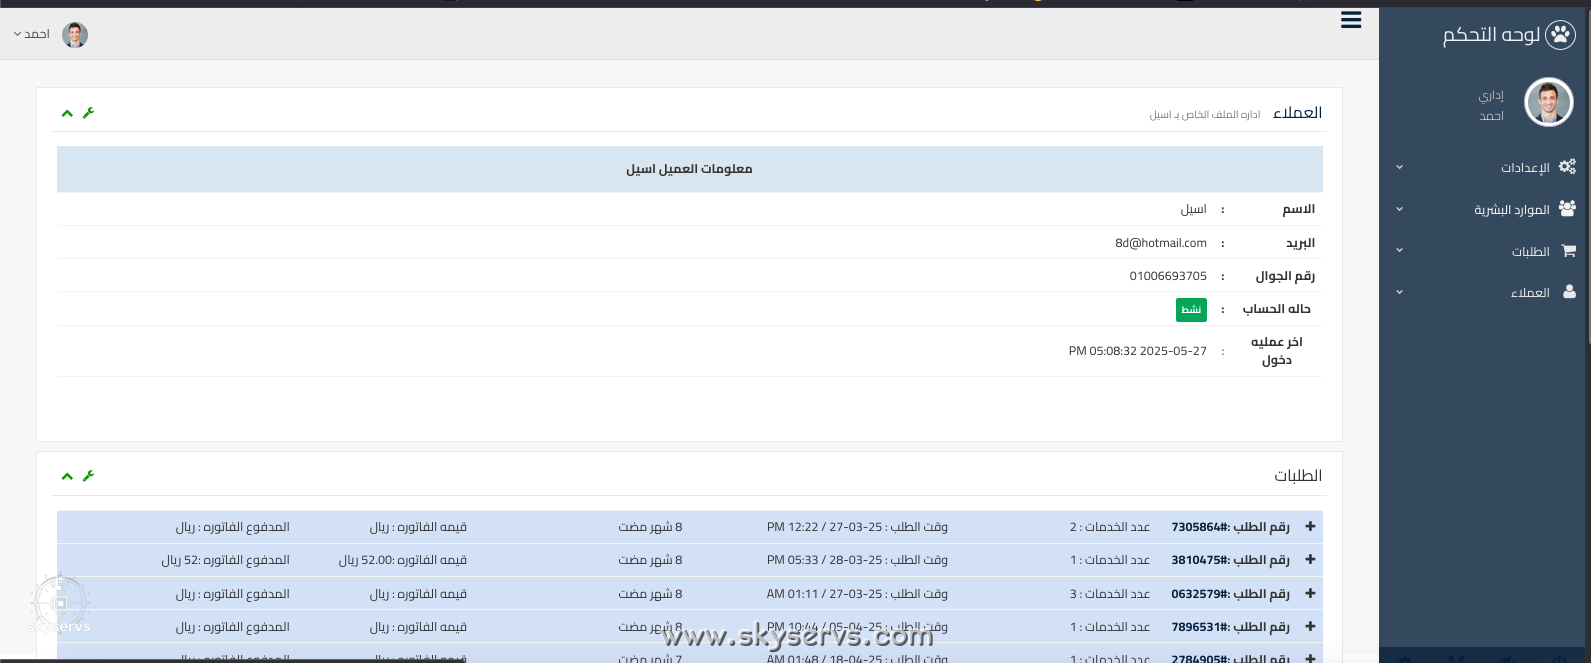Collapse the الطلبات panel with the chevron

67,476
